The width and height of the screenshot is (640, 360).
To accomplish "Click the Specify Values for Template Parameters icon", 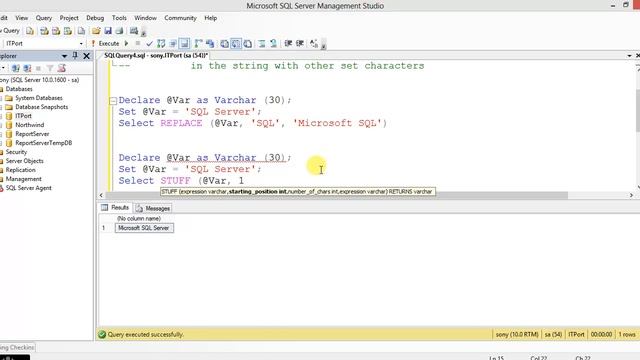I will coord(314,43).
